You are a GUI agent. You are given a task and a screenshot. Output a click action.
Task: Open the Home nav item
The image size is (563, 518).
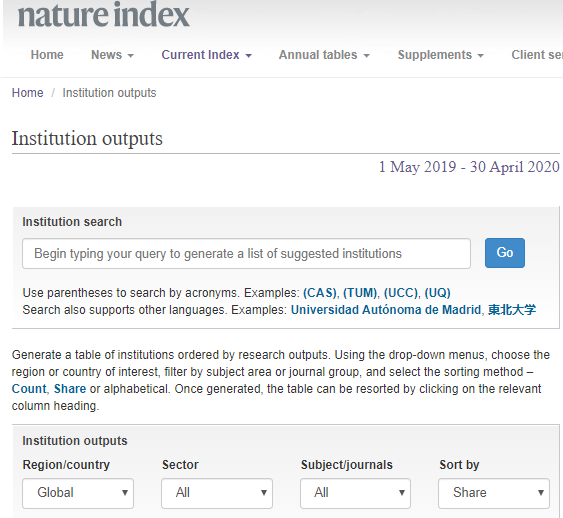47,55
